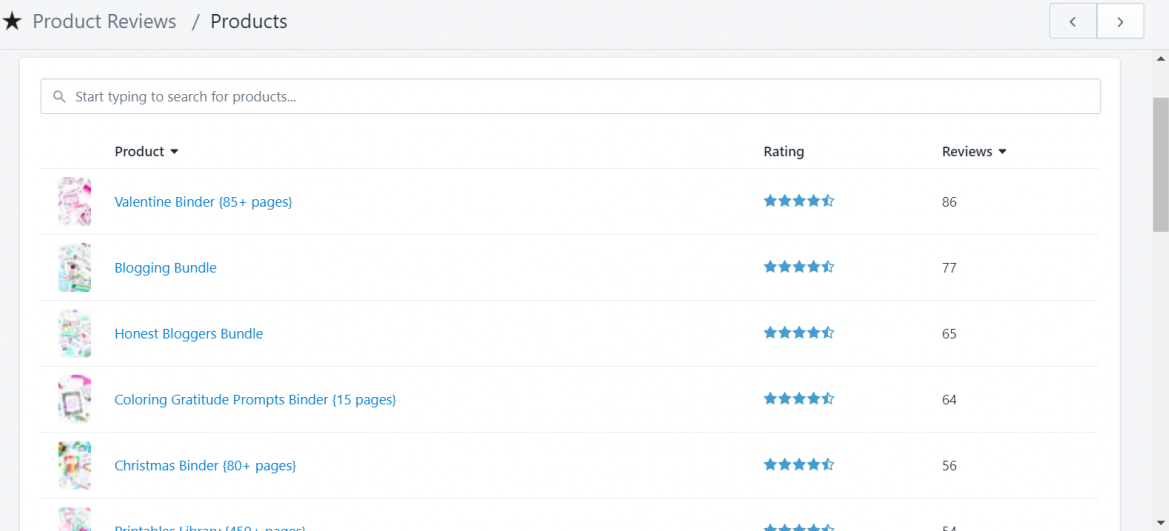Screen dimensions: 1169x531
Task: Click the vertical scrollbar thumb
Action: point(1161,164)
